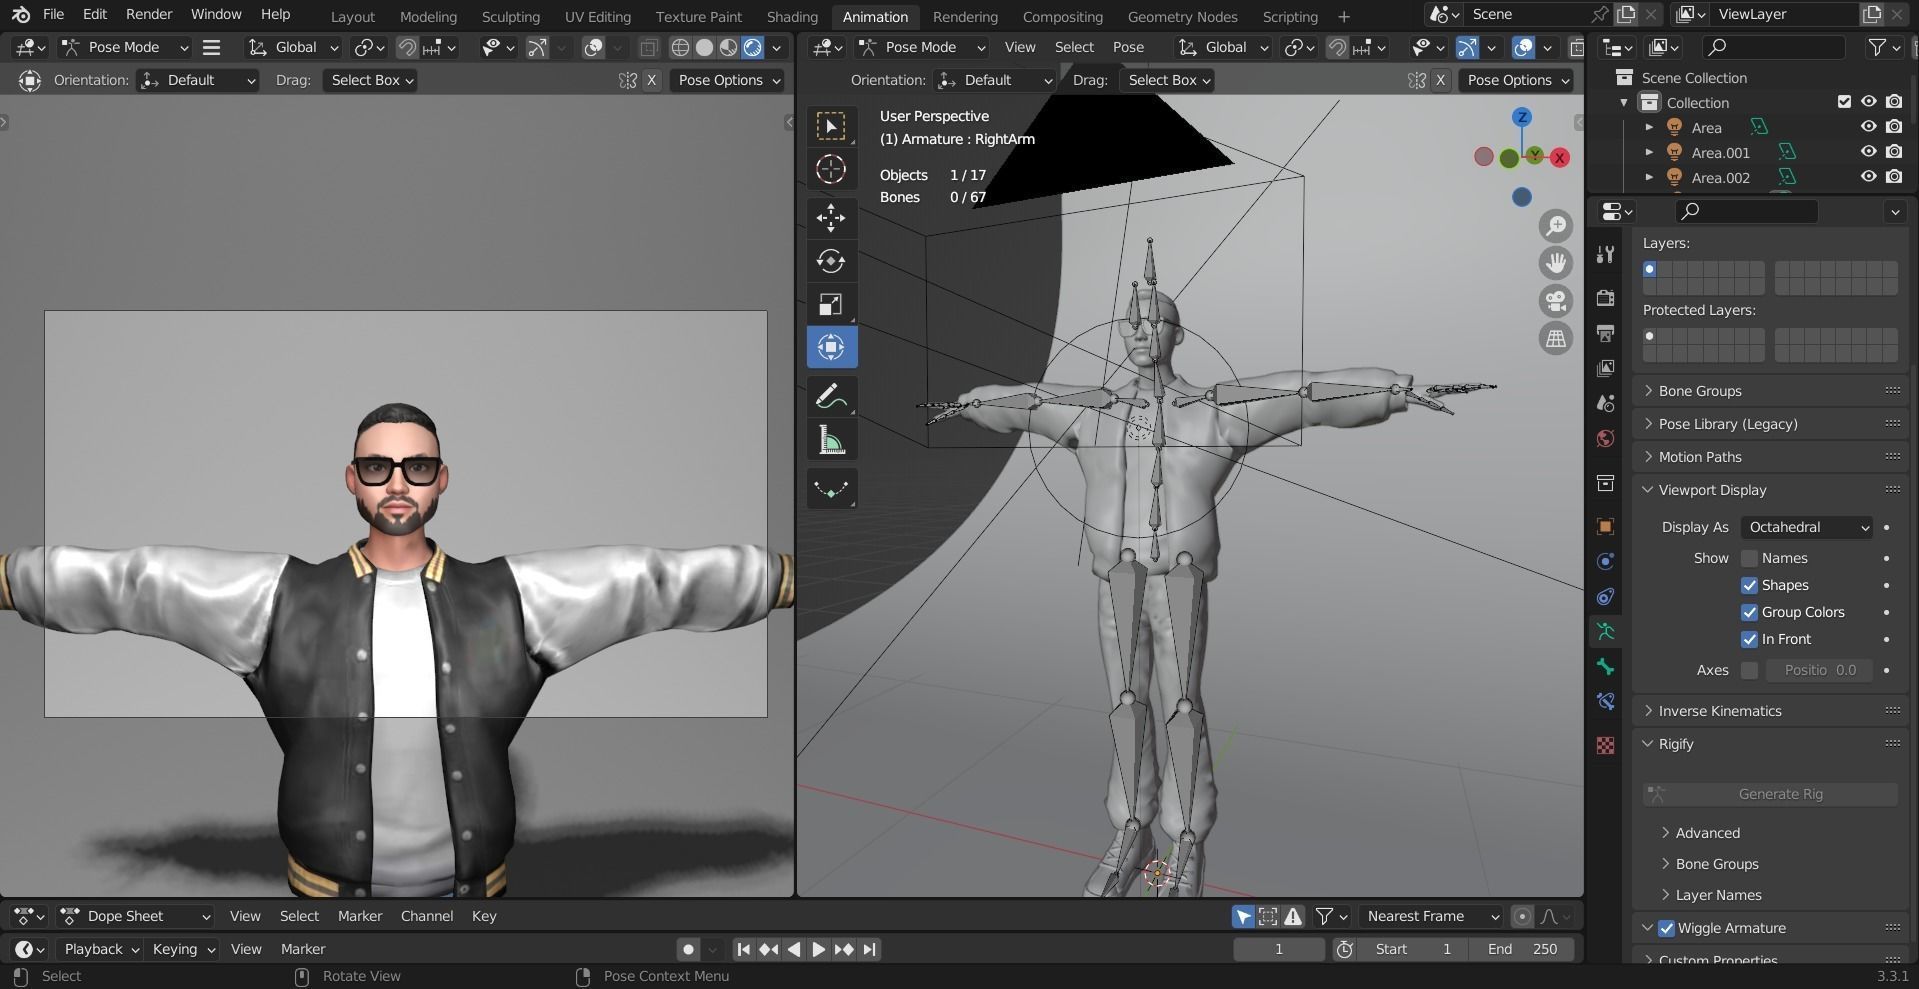Activate the Move tool
Viewport: 1919px width, 989px height.
pyautogui.click(x=831, y=218)
